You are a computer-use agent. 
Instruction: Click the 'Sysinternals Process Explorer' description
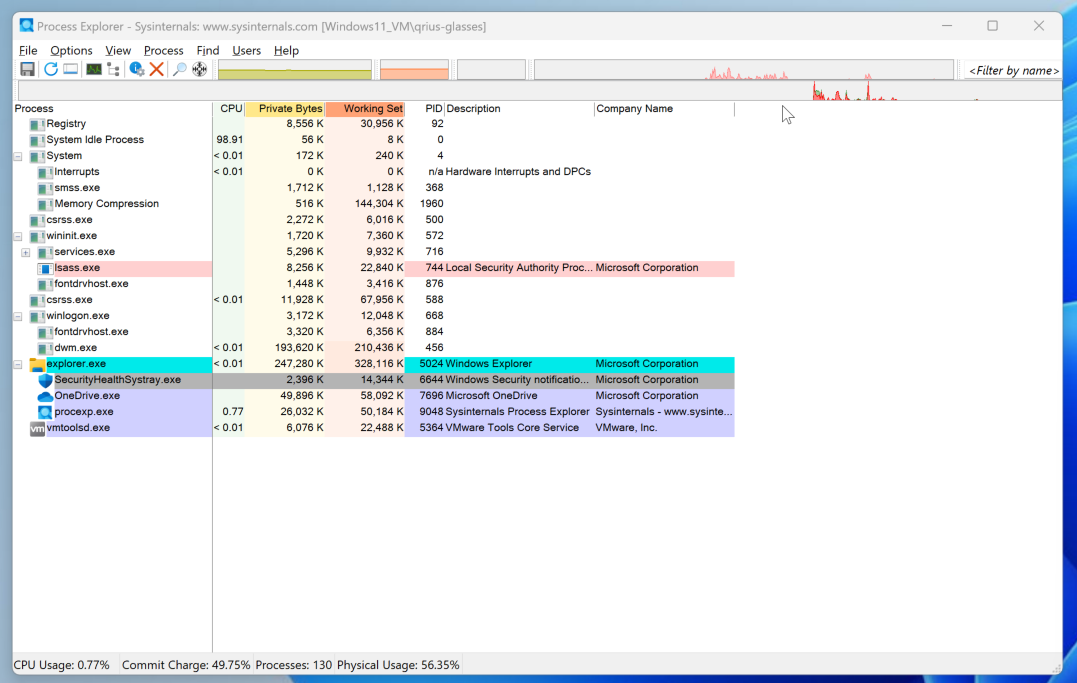pos(517,412)
